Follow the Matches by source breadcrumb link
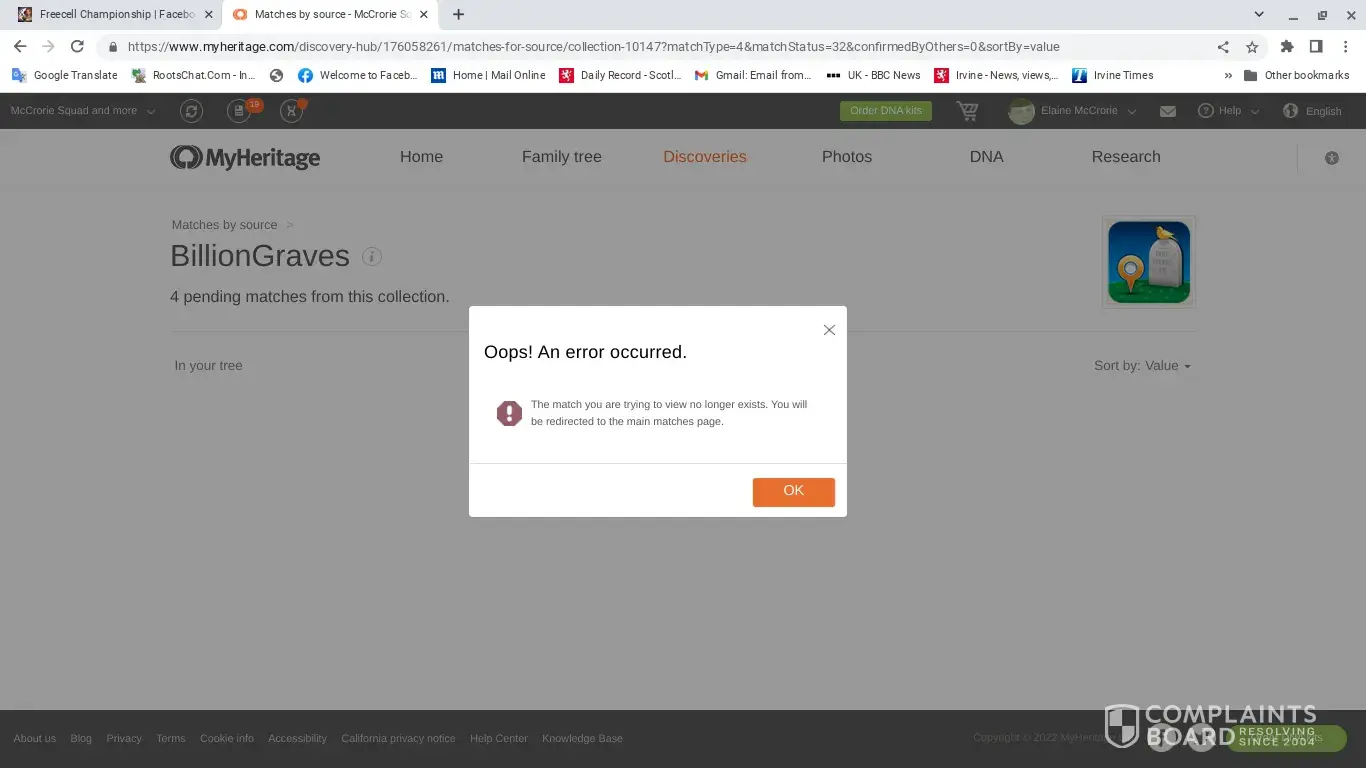This screenshot has width=1366, height=768. click(224, 225)
